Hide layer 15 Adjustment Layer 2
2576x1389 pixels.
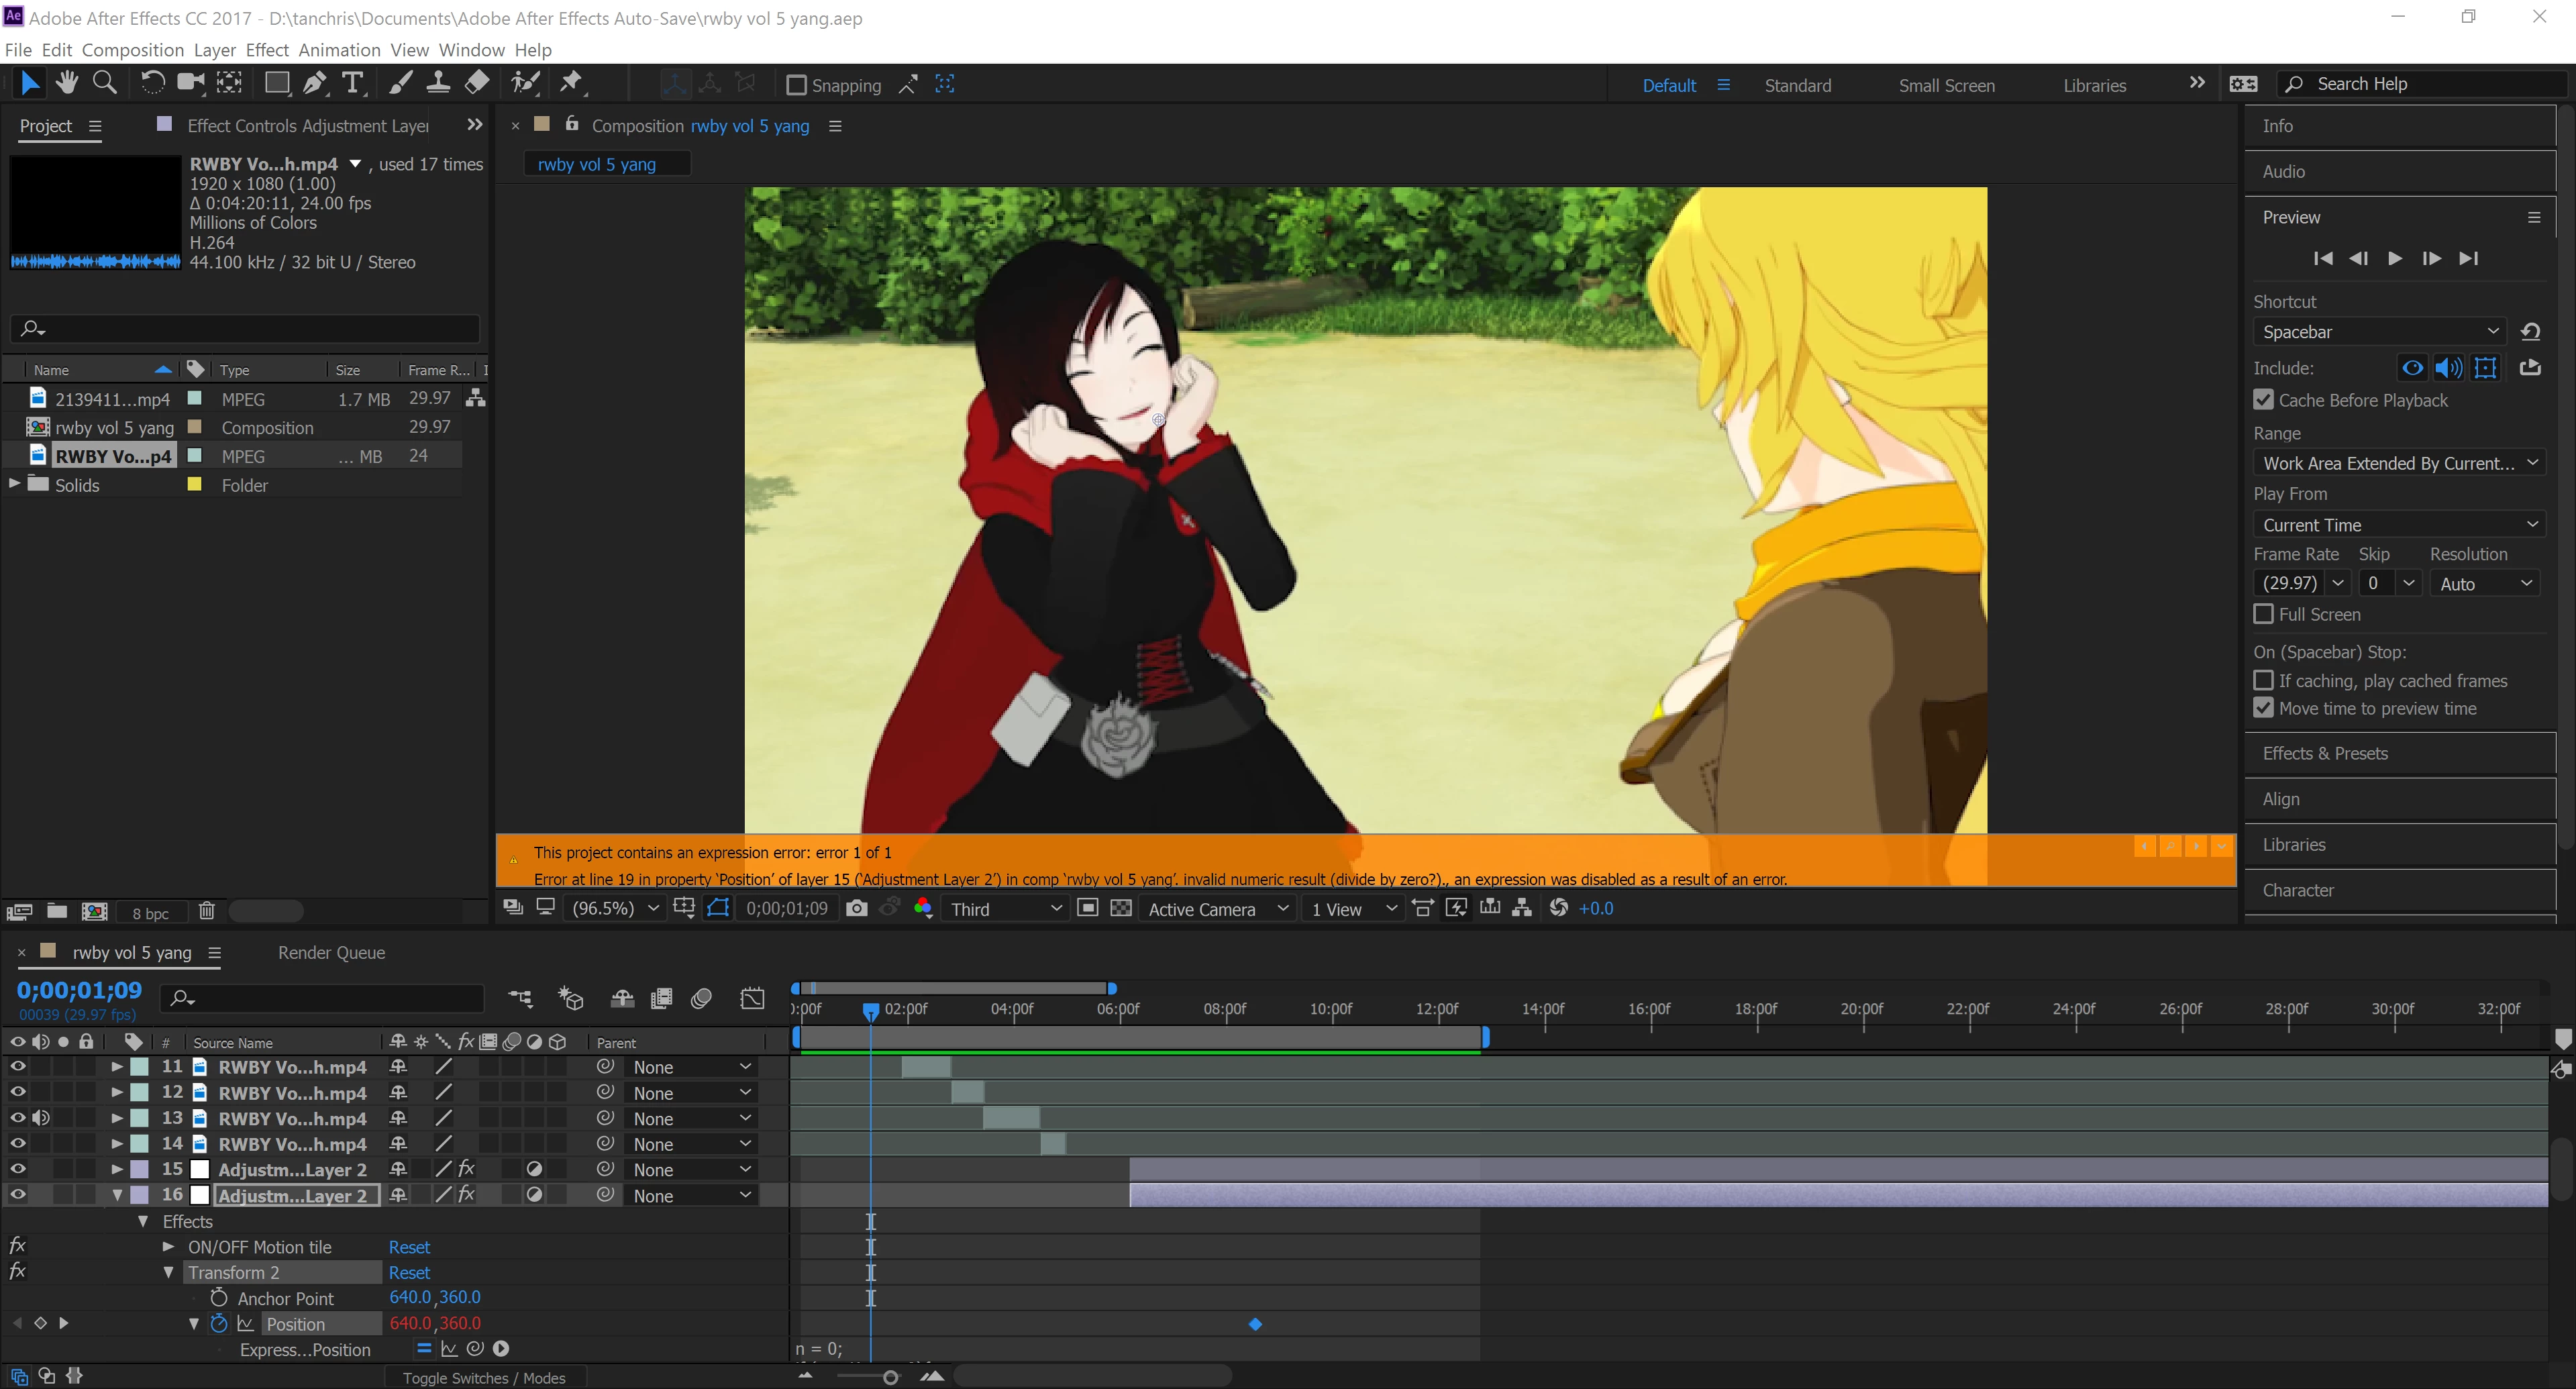17,1169
